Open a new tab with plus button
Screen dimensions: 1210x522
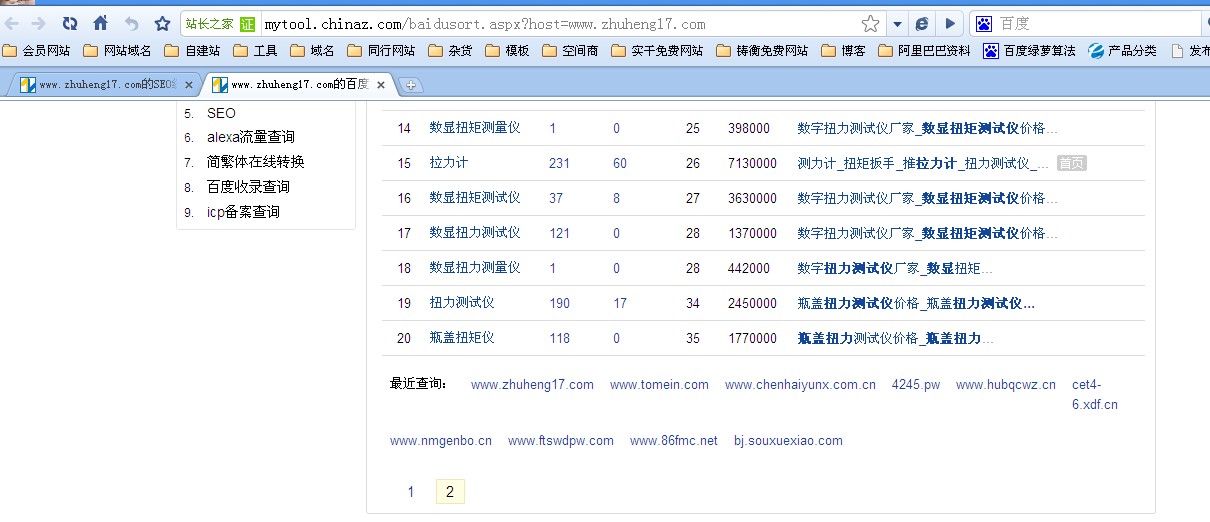click(411, 85)
